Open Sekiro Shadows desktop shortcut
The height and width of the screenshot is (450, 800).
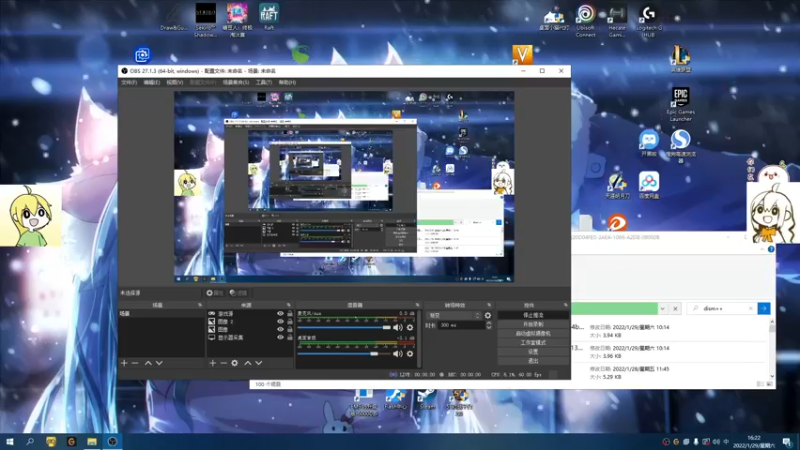pos(206,20)
